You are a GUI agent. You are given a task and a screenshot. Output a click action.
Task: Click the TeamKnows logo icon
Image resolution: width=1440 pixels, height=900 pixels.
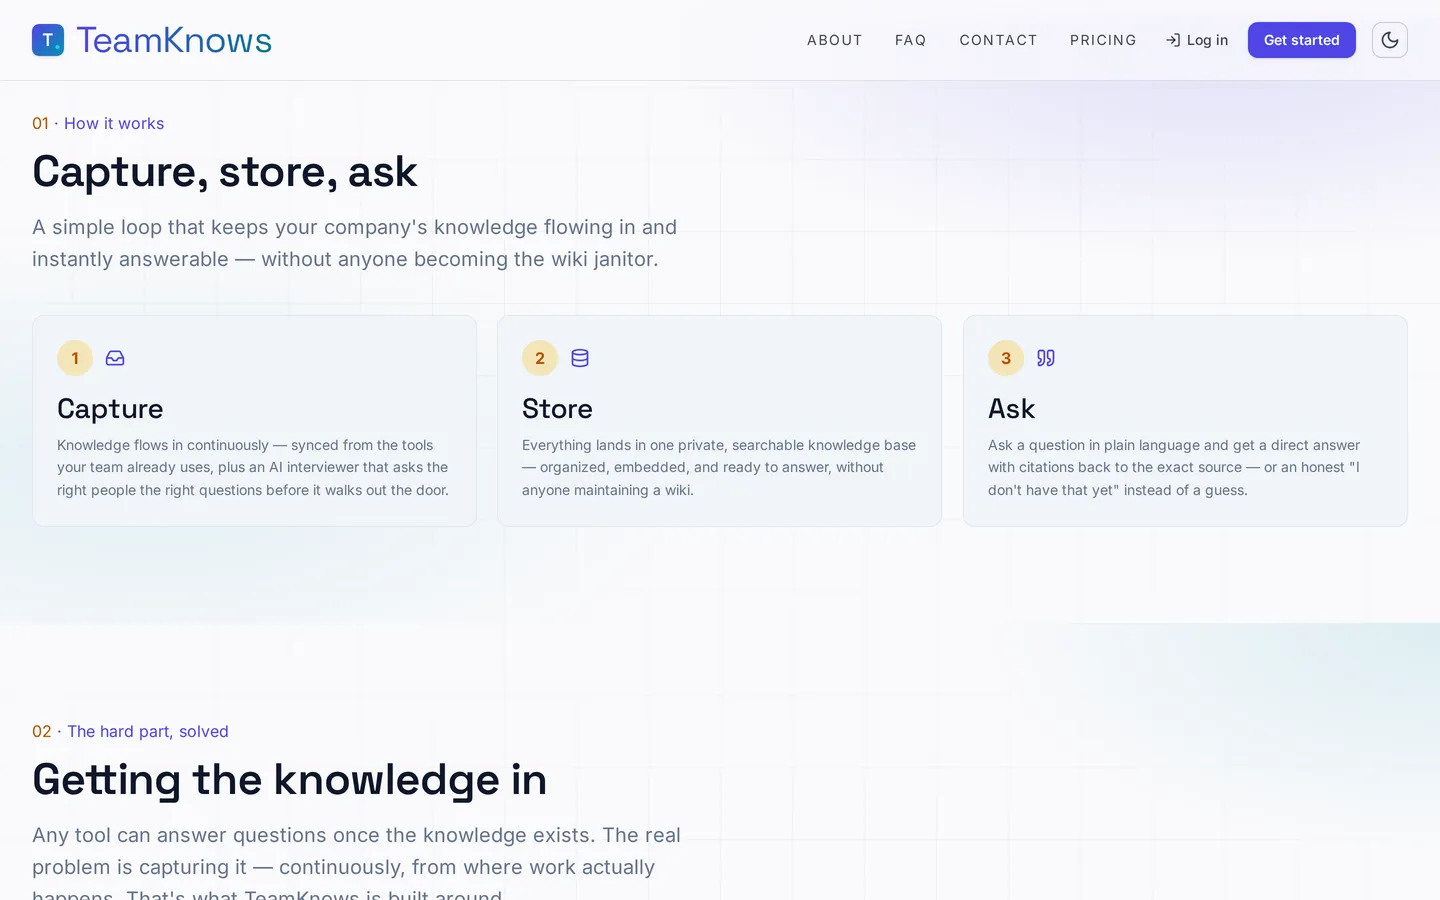pos(48,40)
